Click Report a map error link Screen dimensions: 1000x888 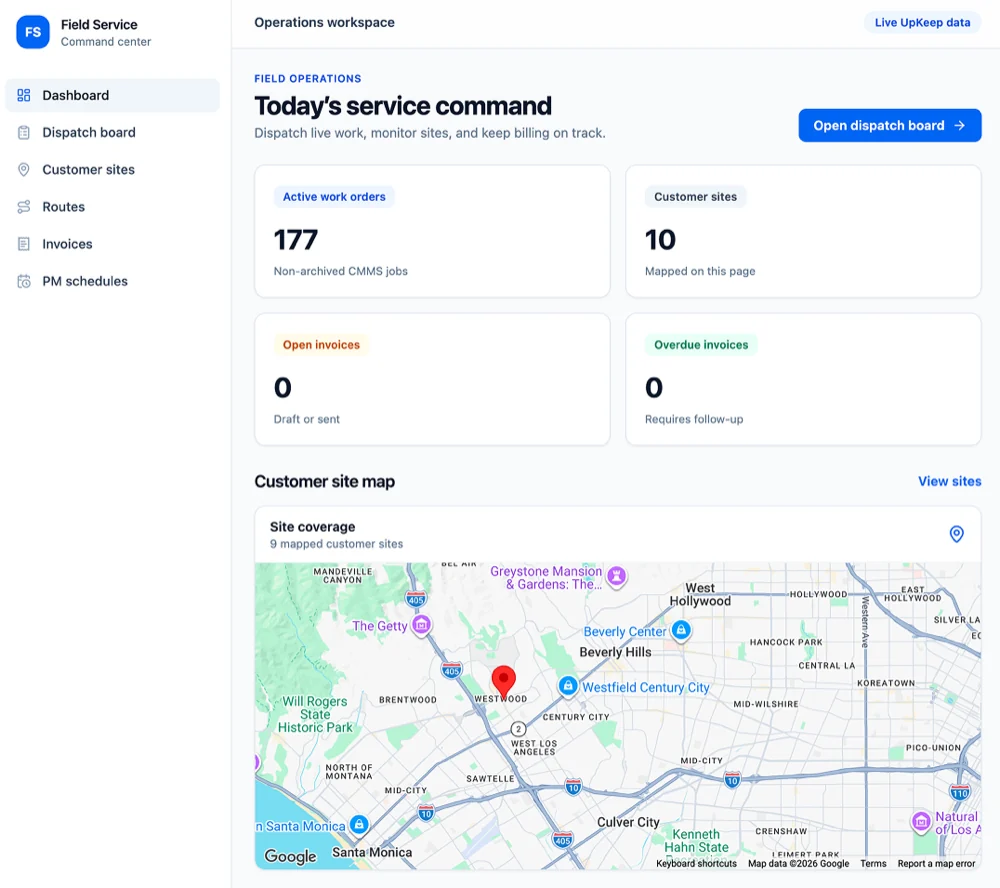[936, 863]
